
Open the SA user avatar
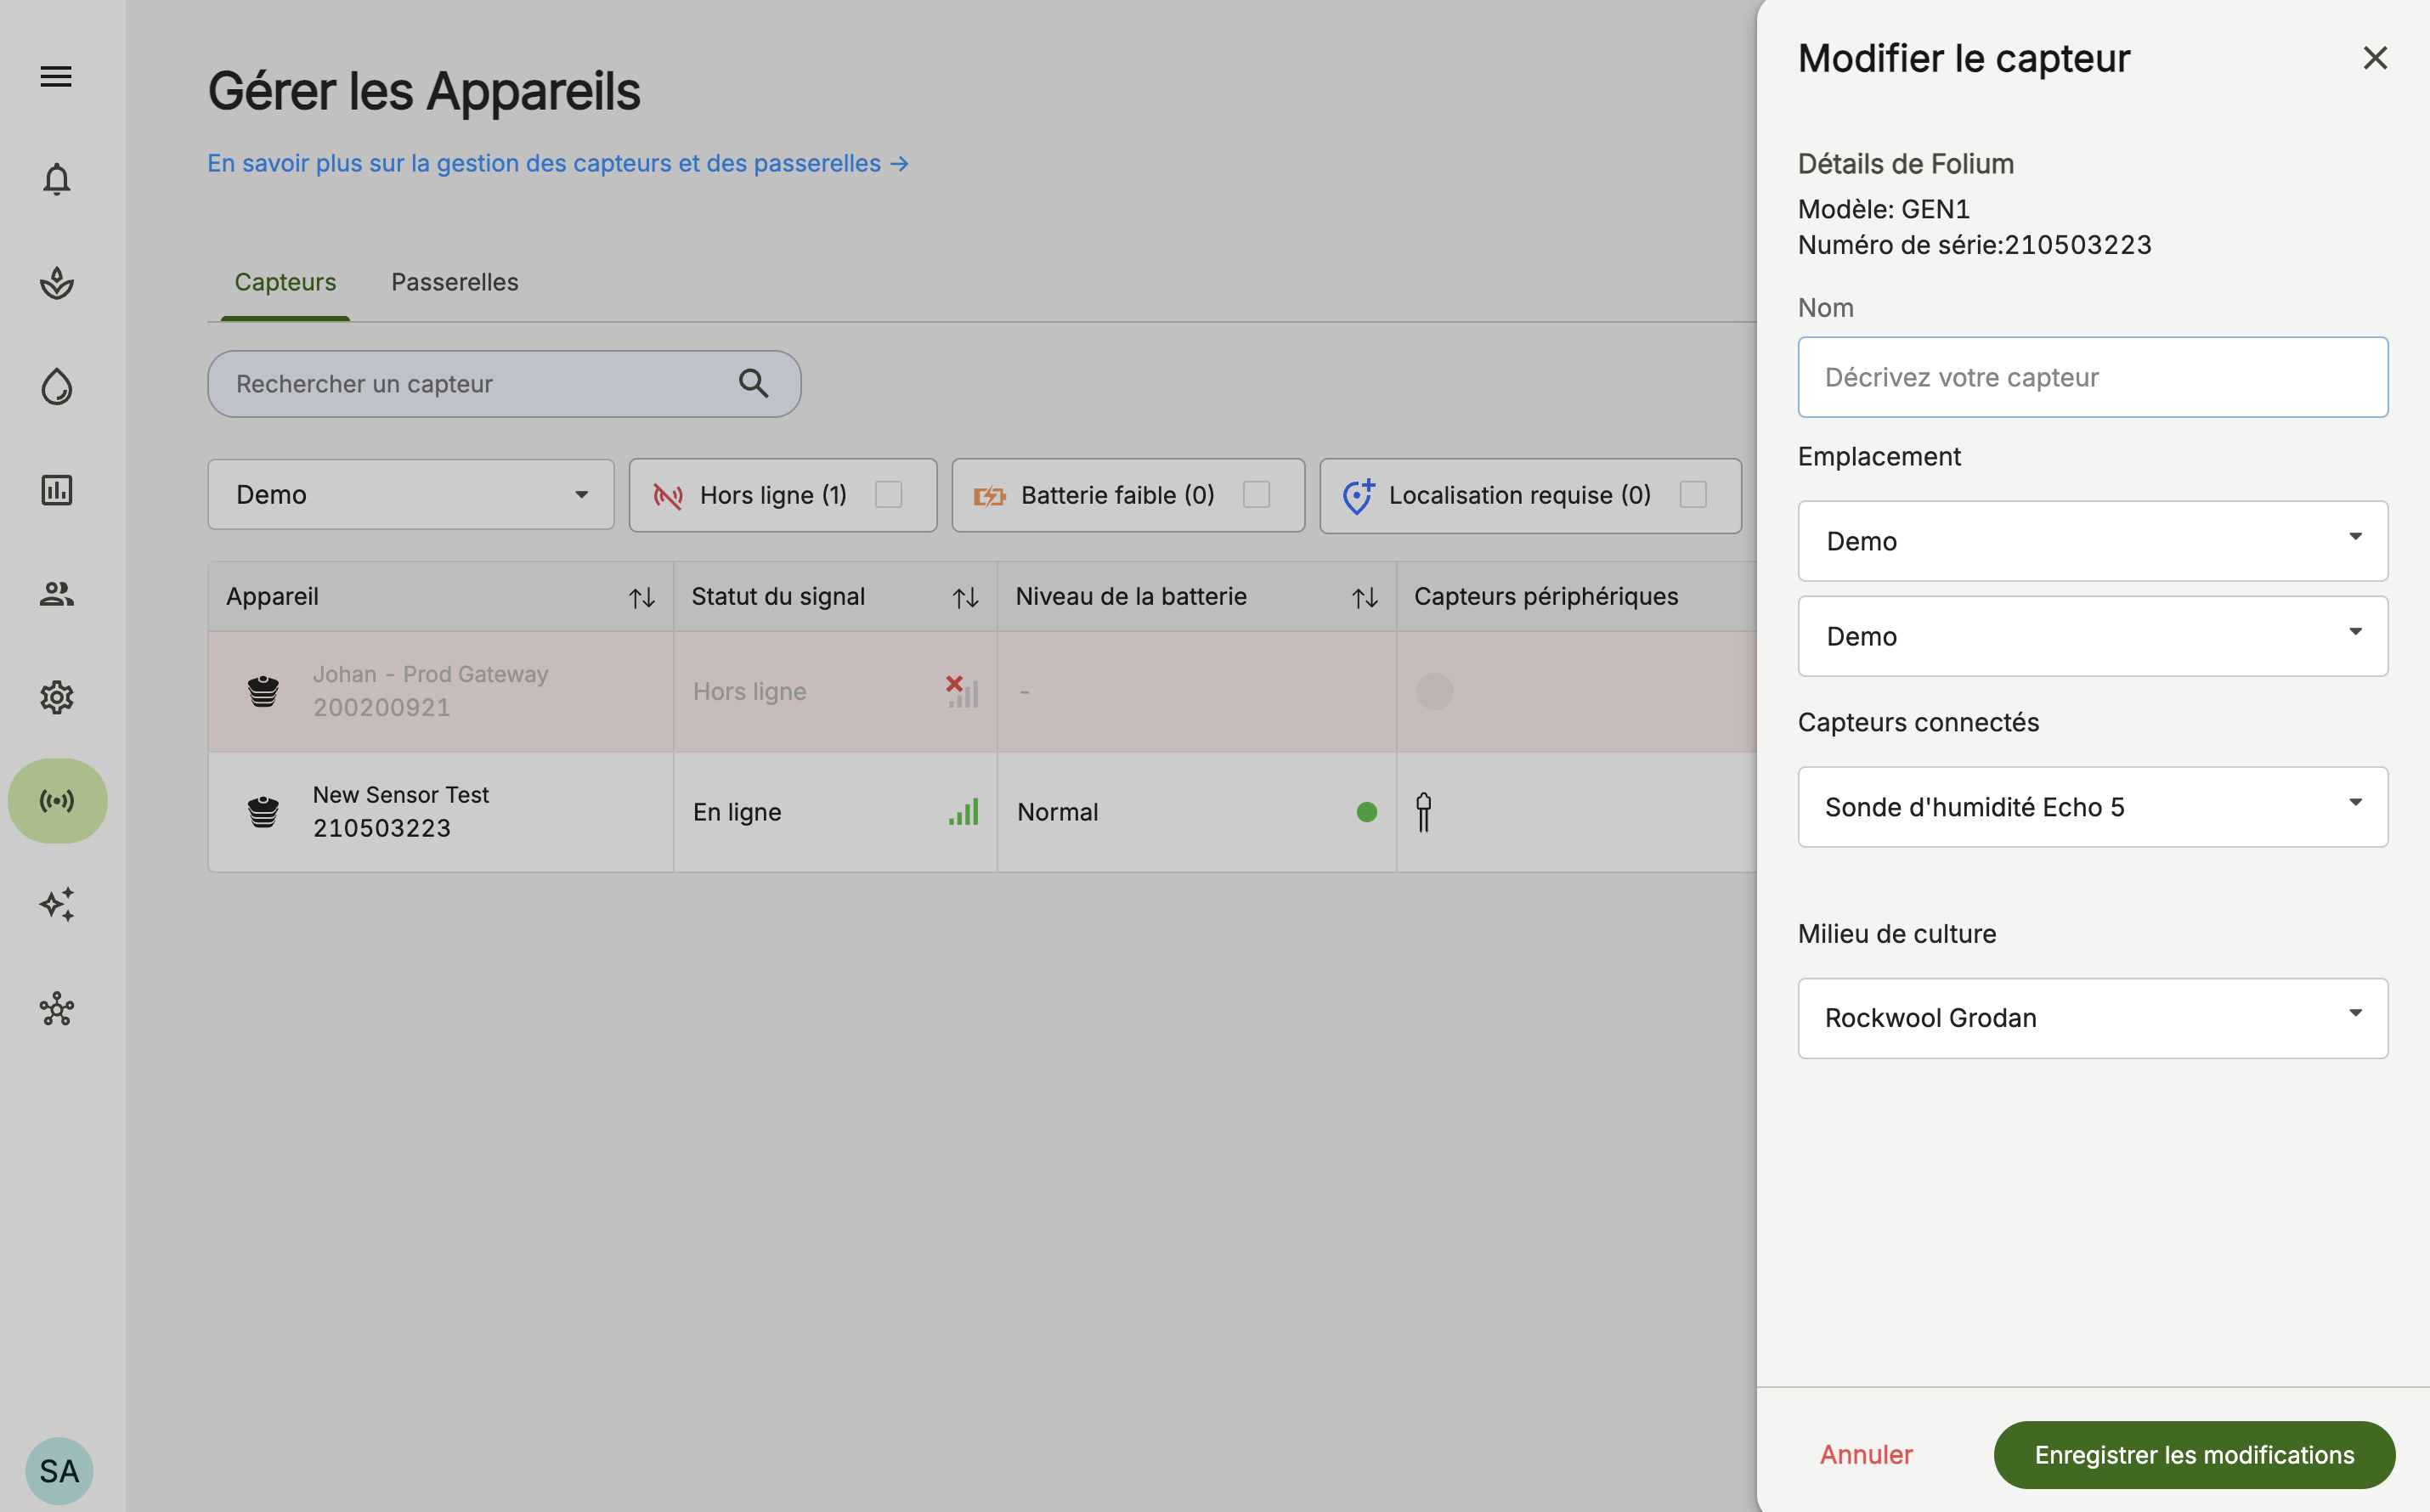[x=59, y=1471]
